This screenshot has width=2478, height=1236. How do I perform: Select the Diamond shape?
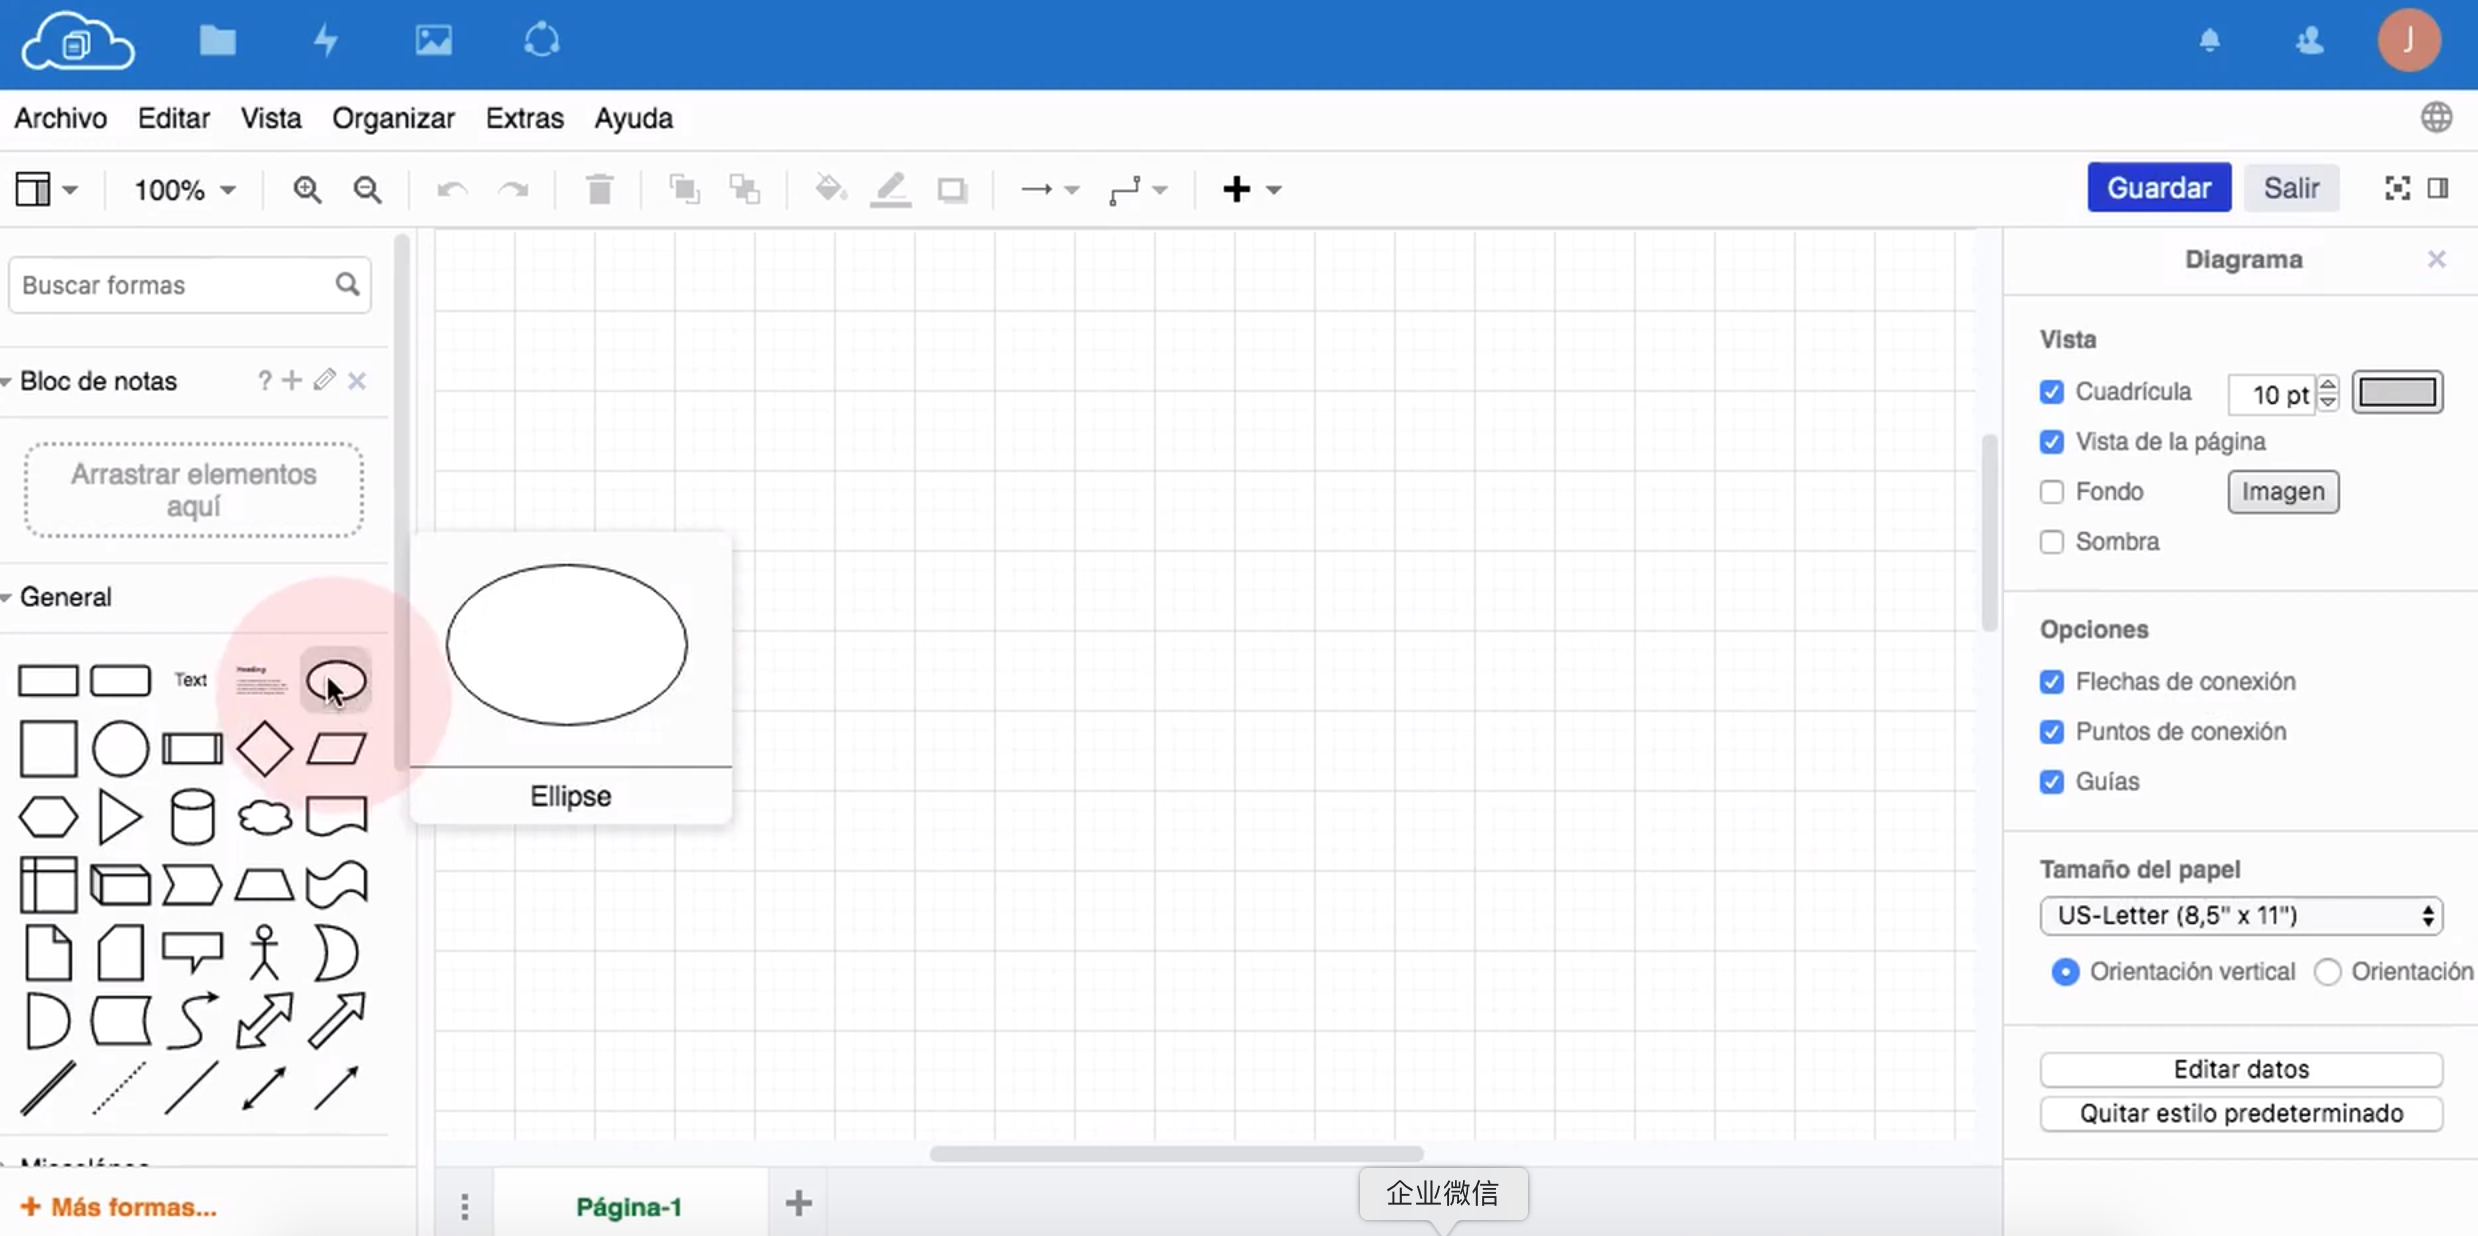click(x=264, y=749)
